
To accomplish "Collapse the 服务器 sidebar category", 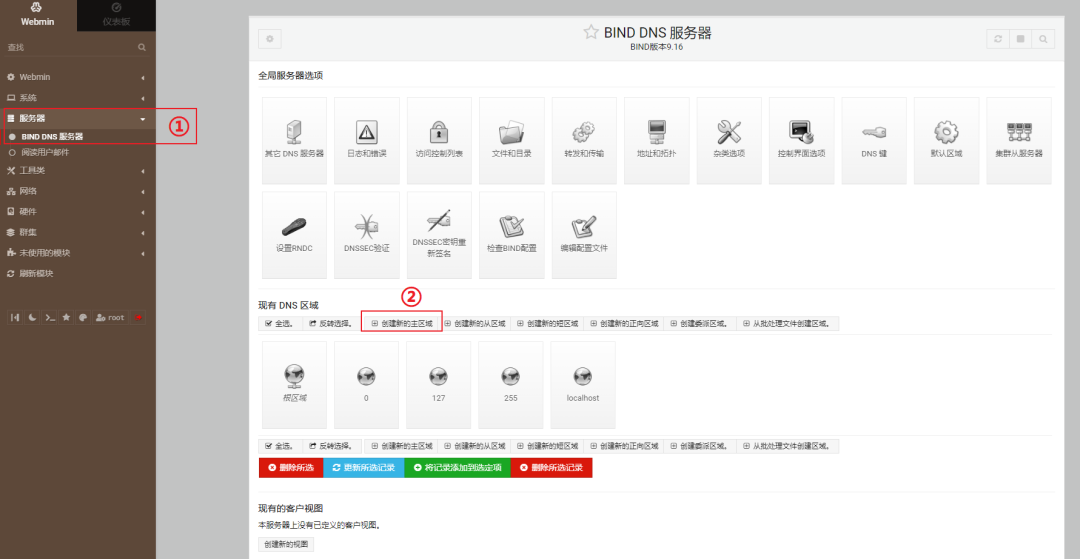I will [78, 119].
